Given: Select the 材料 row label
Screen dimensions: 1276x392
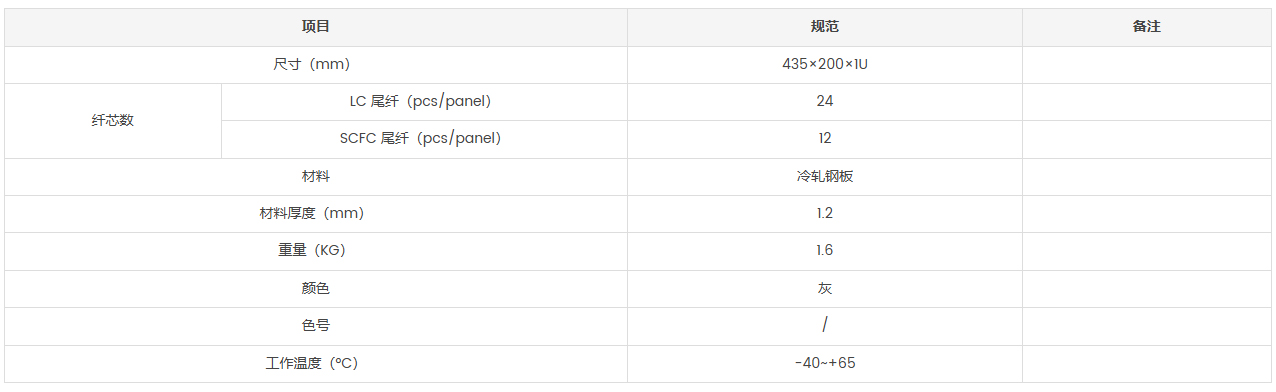Looking at the screenshot, I should coord(316,176).
